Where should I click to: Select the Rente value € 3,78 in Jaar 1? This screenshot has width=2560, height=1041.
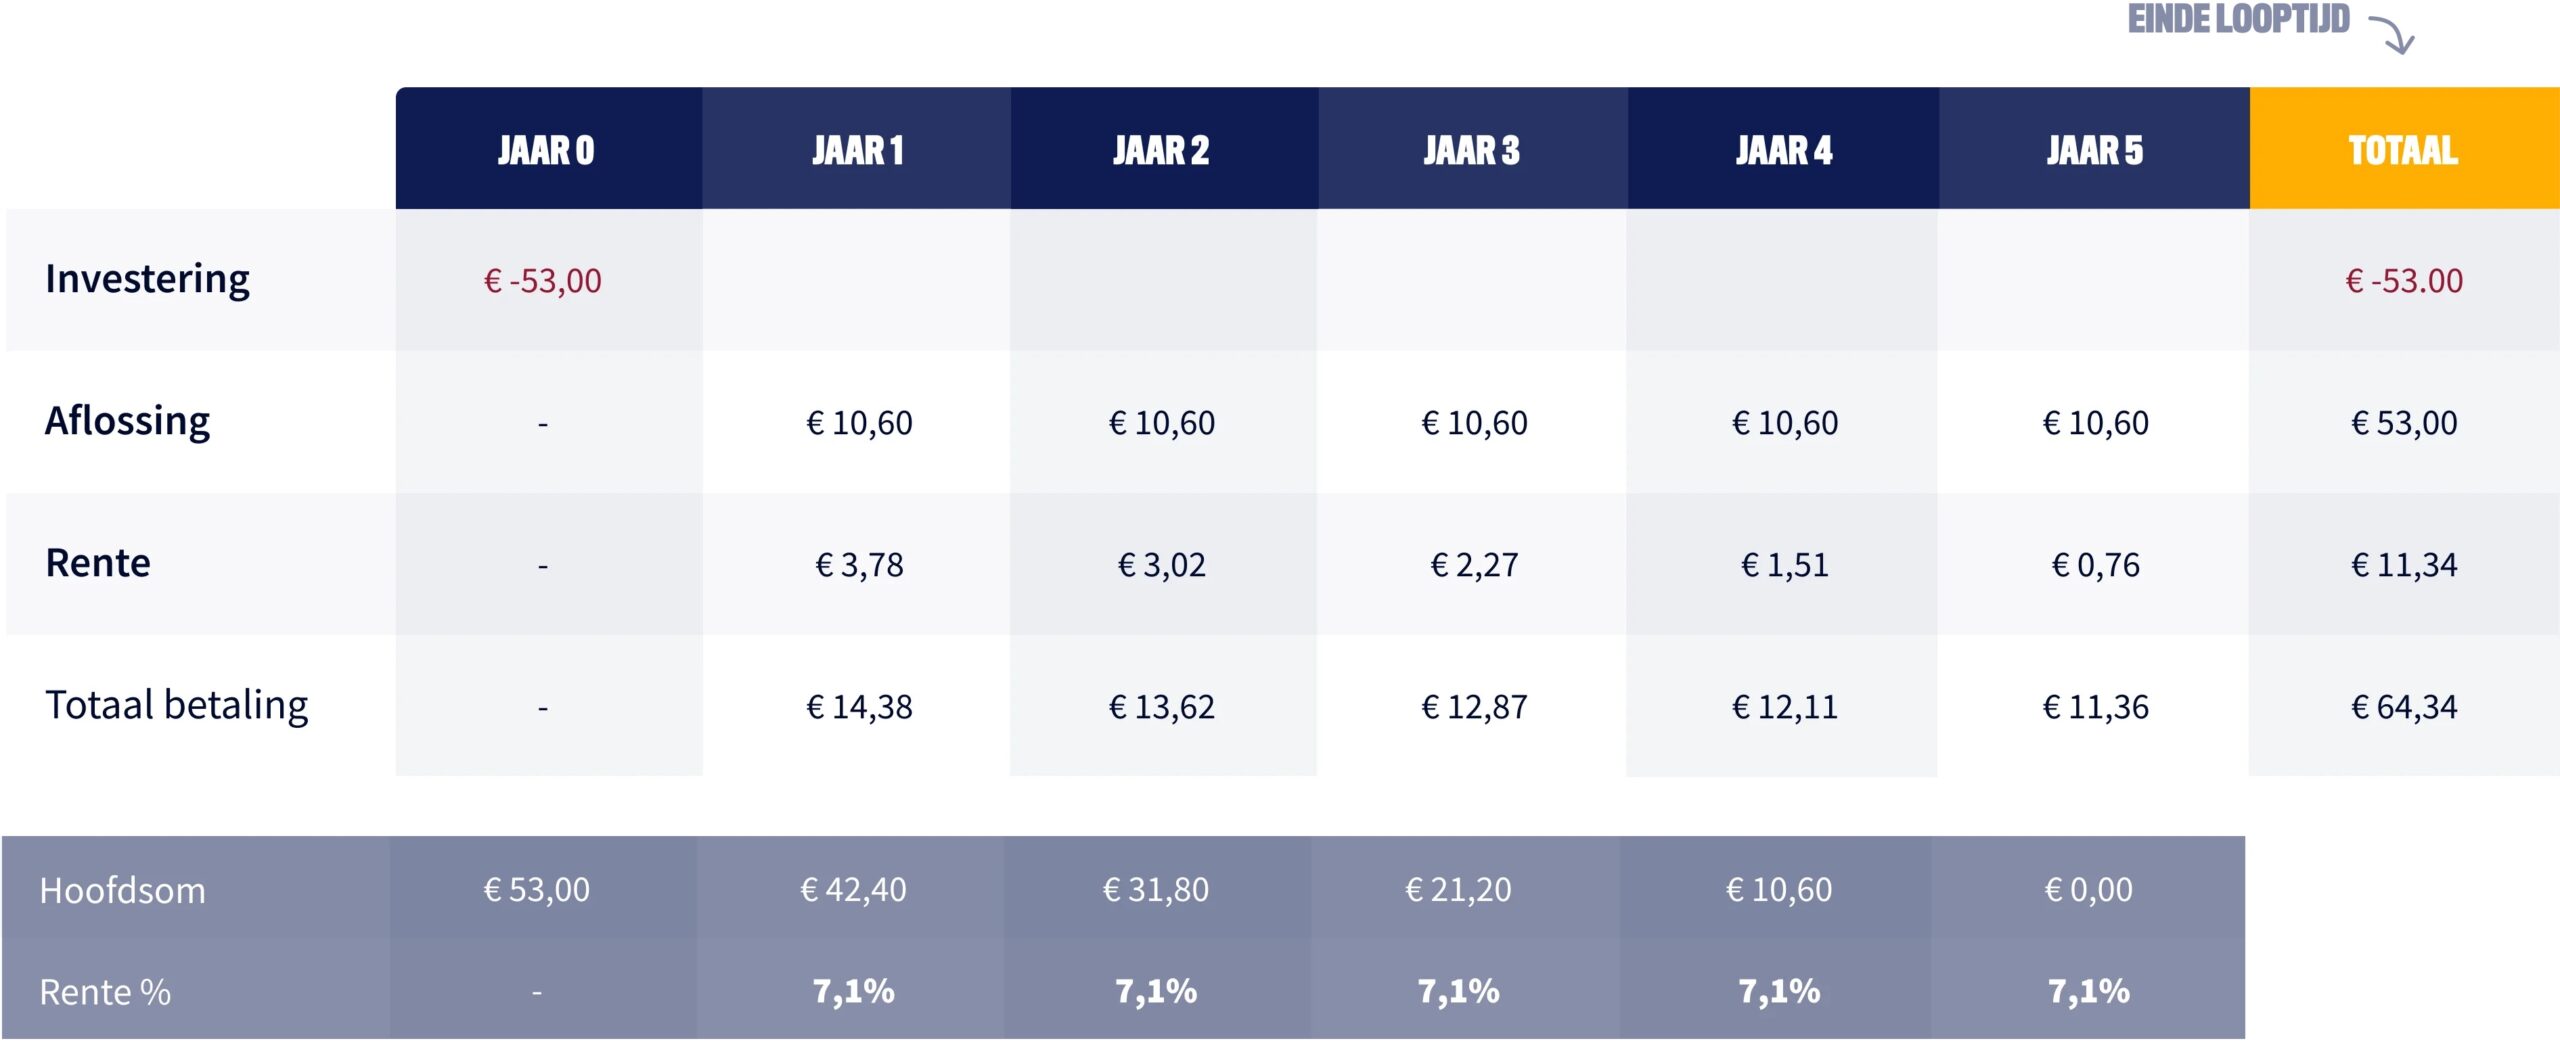click(859, 565)
